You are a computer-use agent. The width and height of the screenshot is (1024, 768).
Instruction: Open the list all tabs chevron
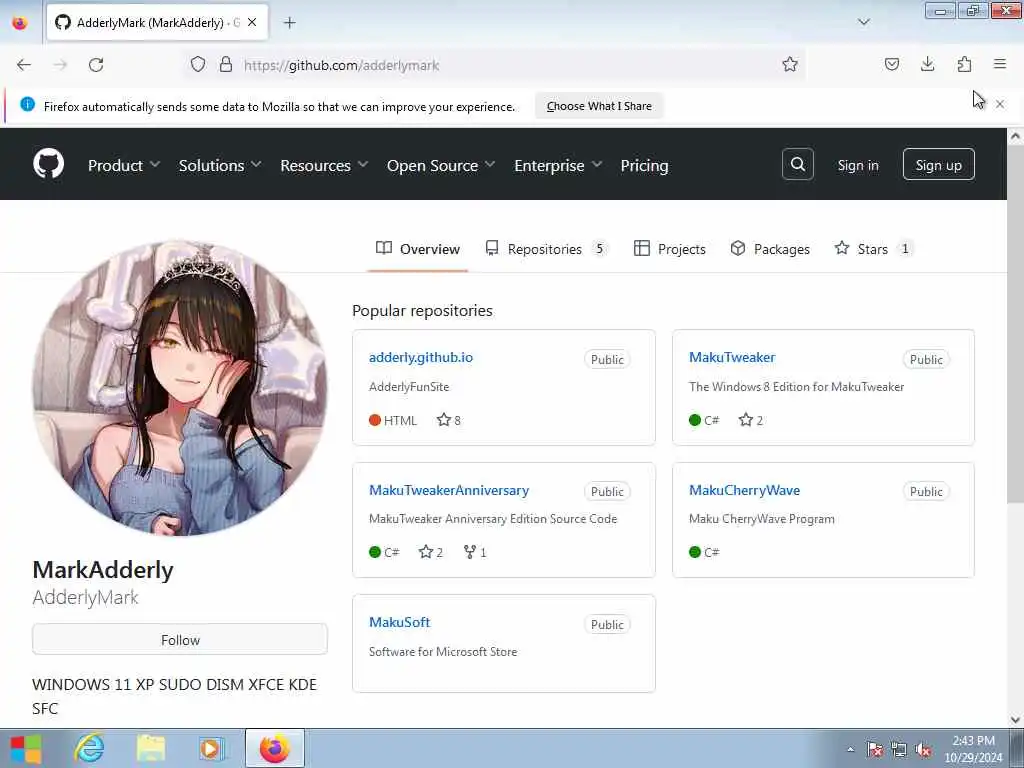tap(863, 22)
